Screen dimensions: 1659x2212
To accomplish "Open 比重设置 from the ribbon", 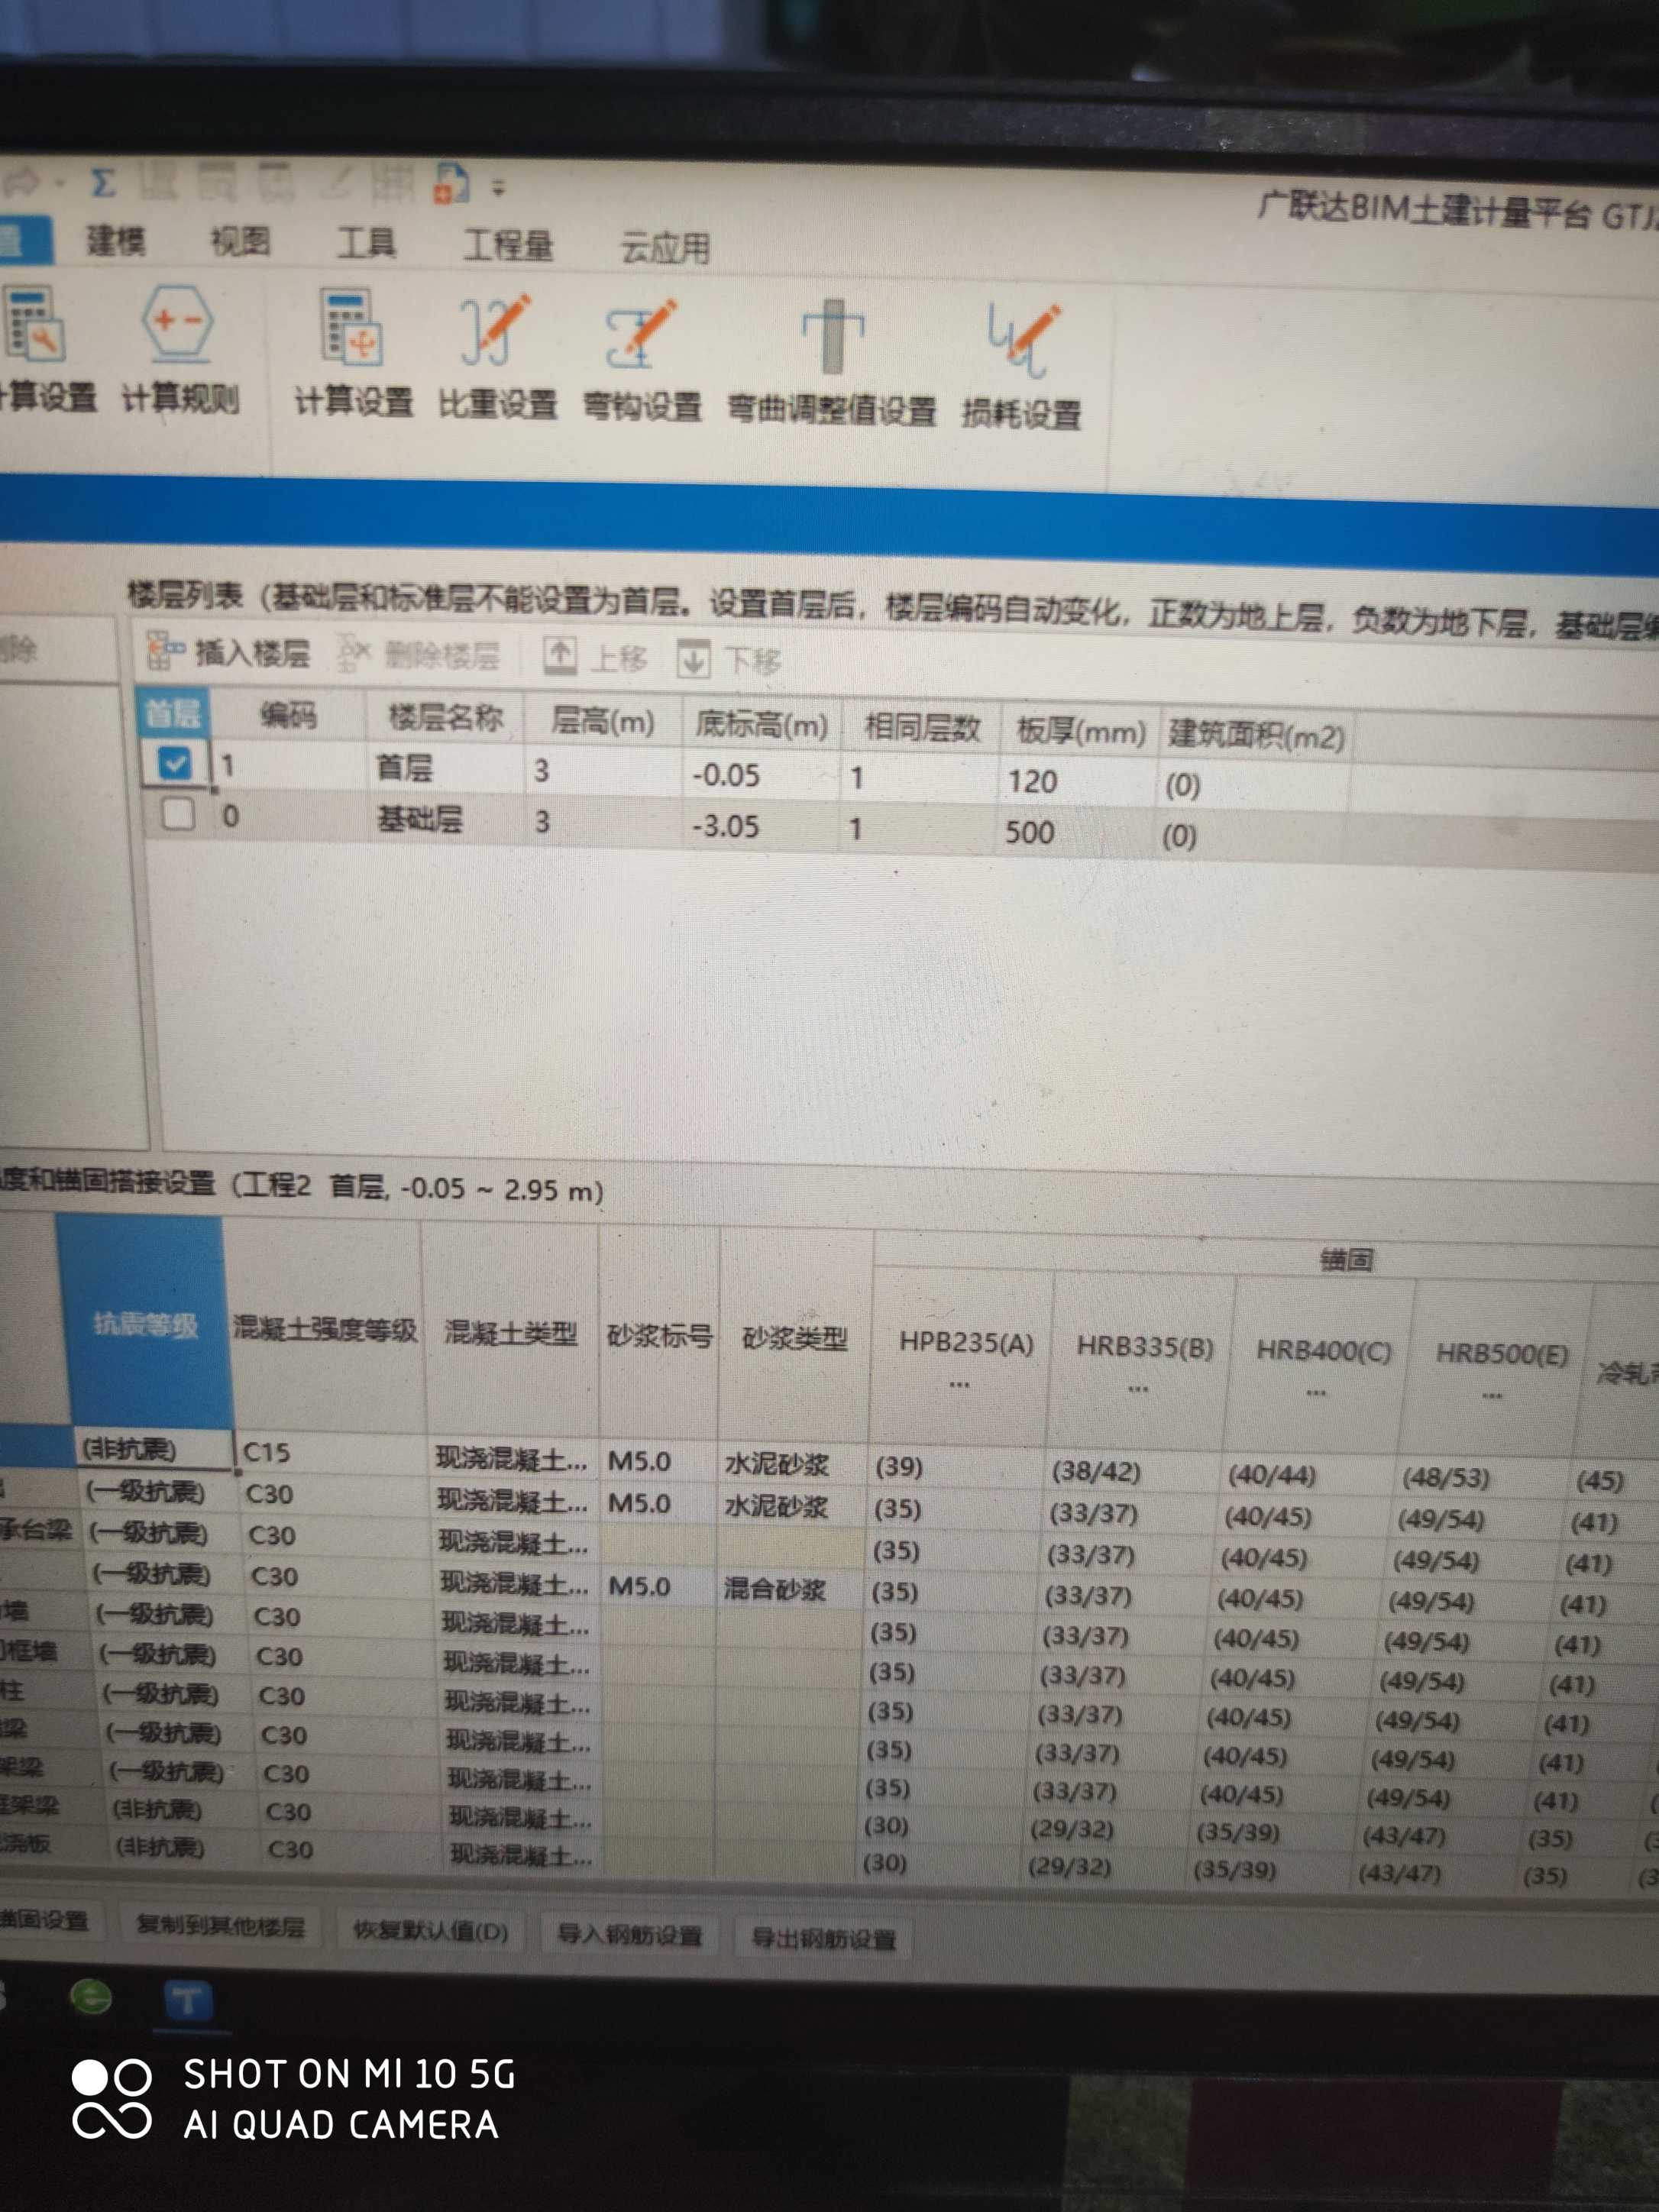I will tap(497, 356).
